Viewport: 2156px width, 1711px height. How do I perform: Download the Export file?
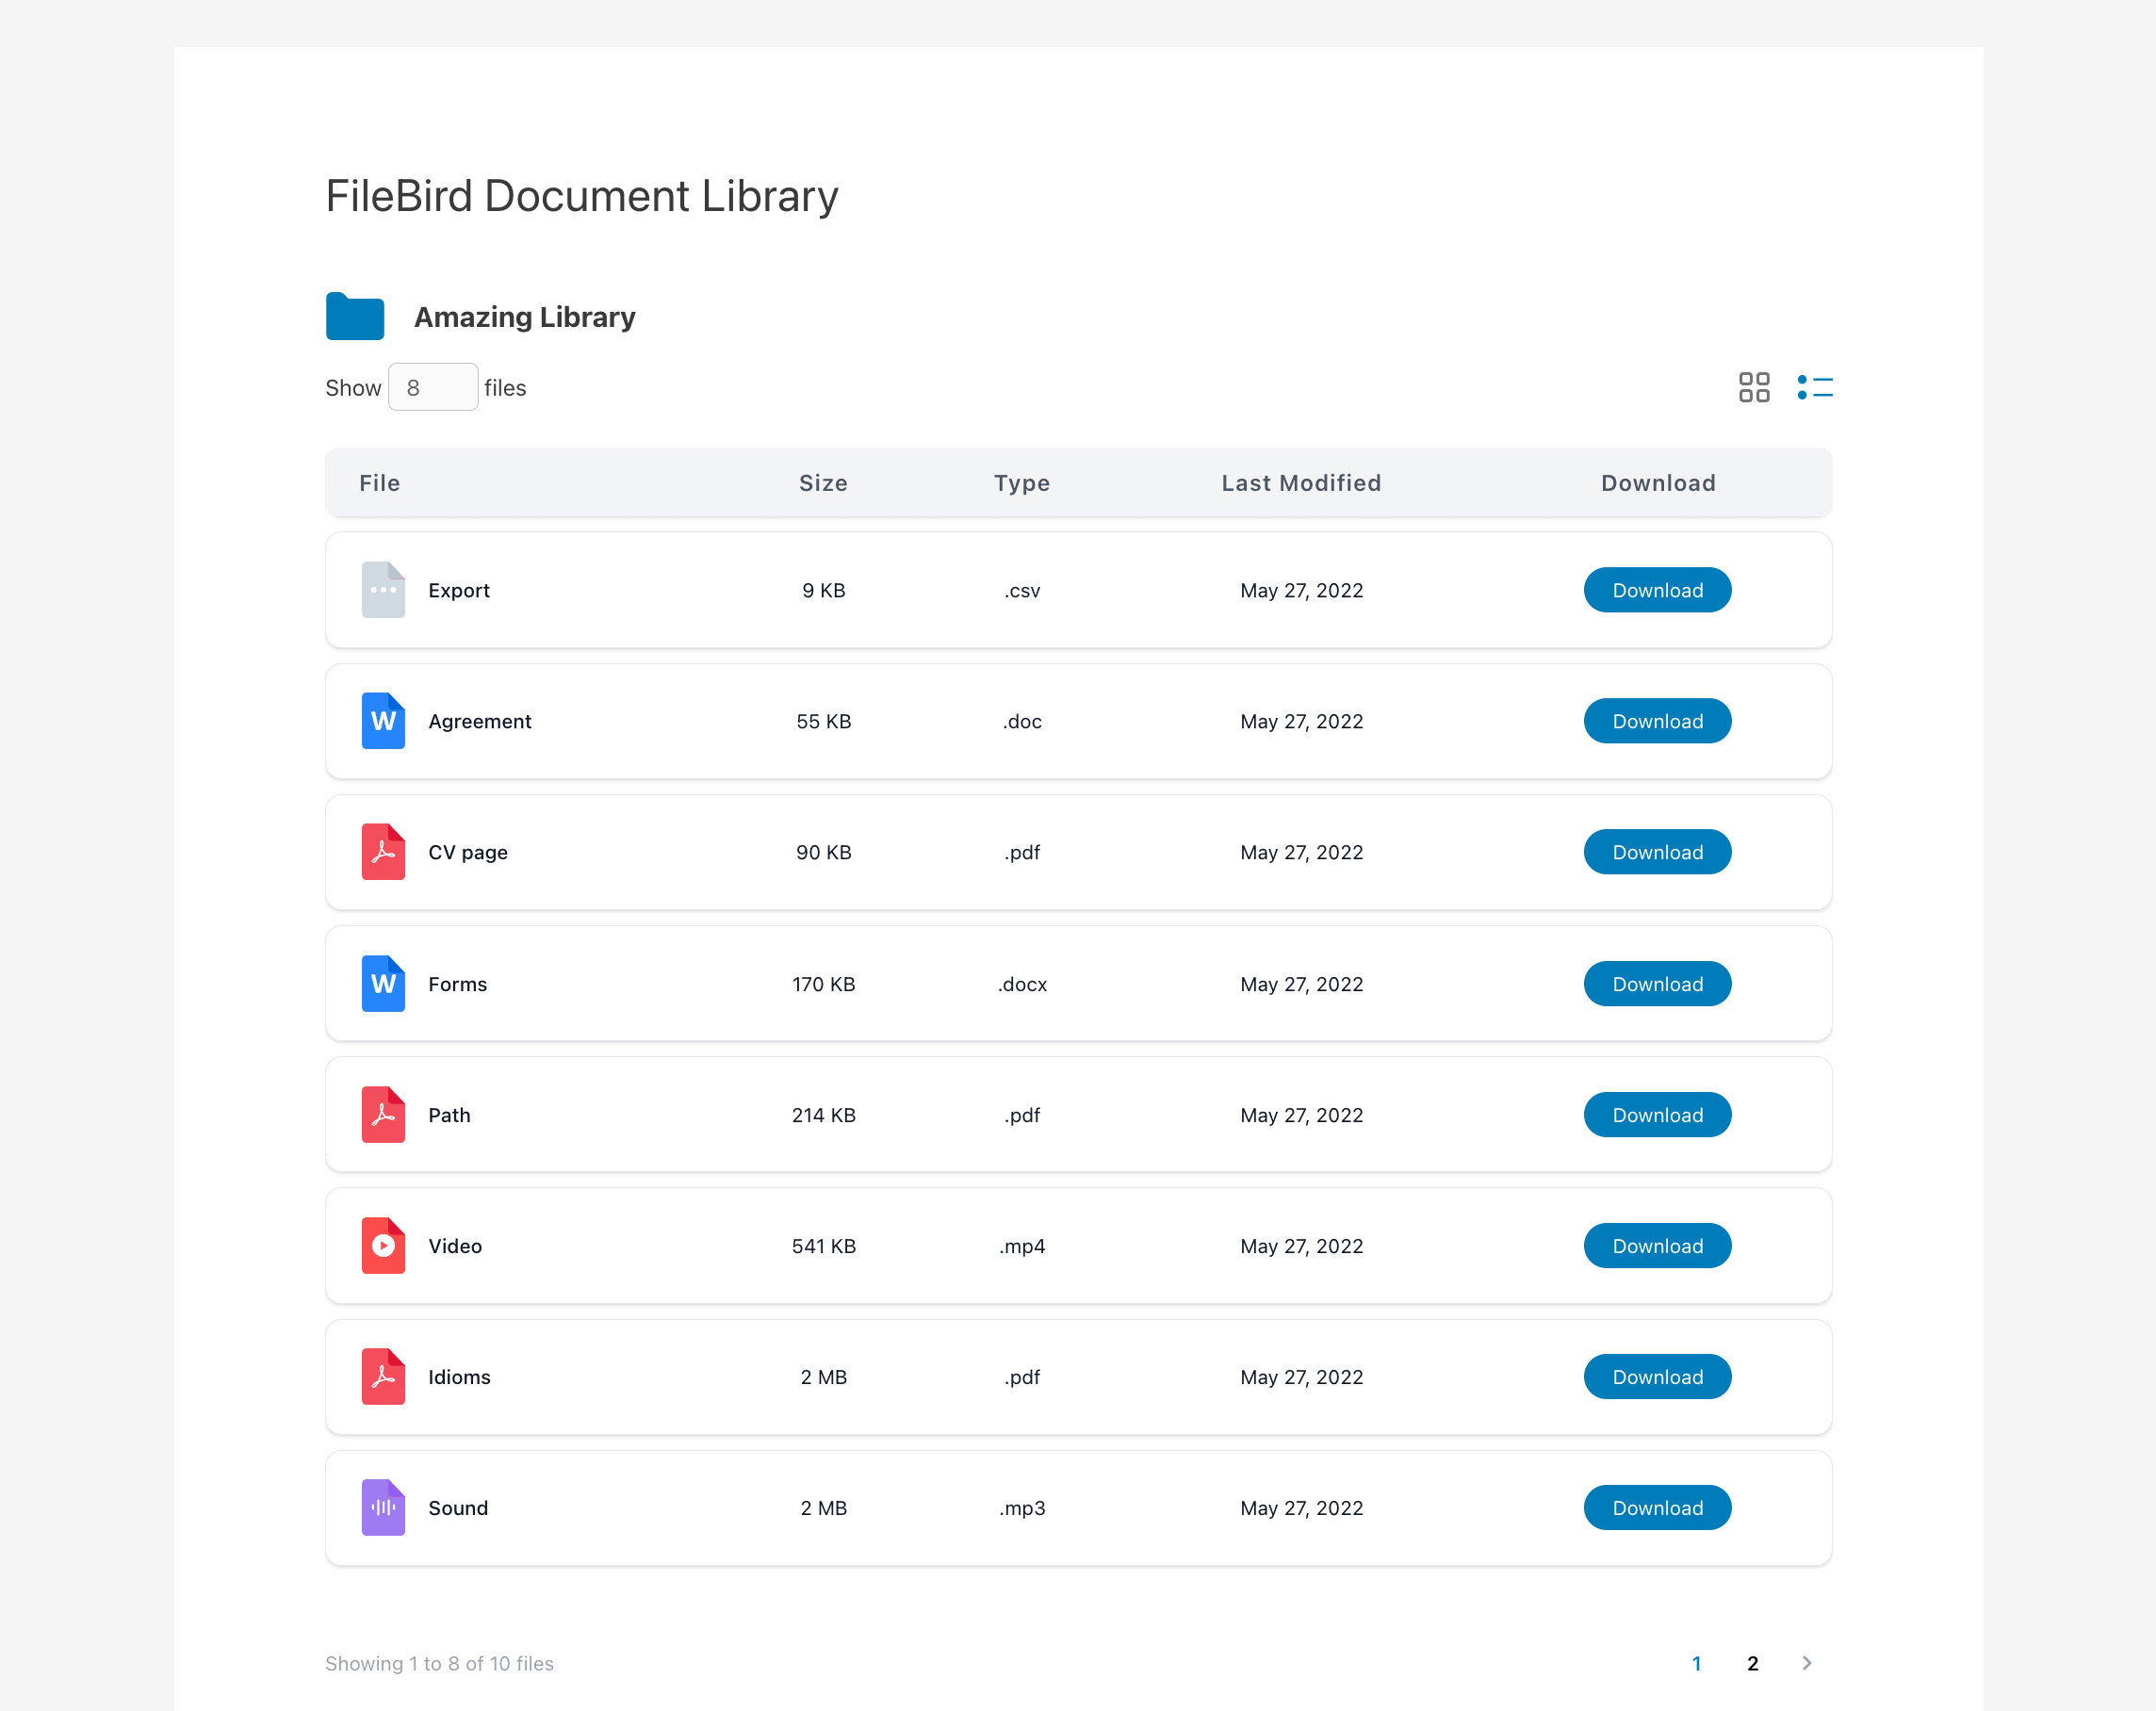click(1657, 590)
